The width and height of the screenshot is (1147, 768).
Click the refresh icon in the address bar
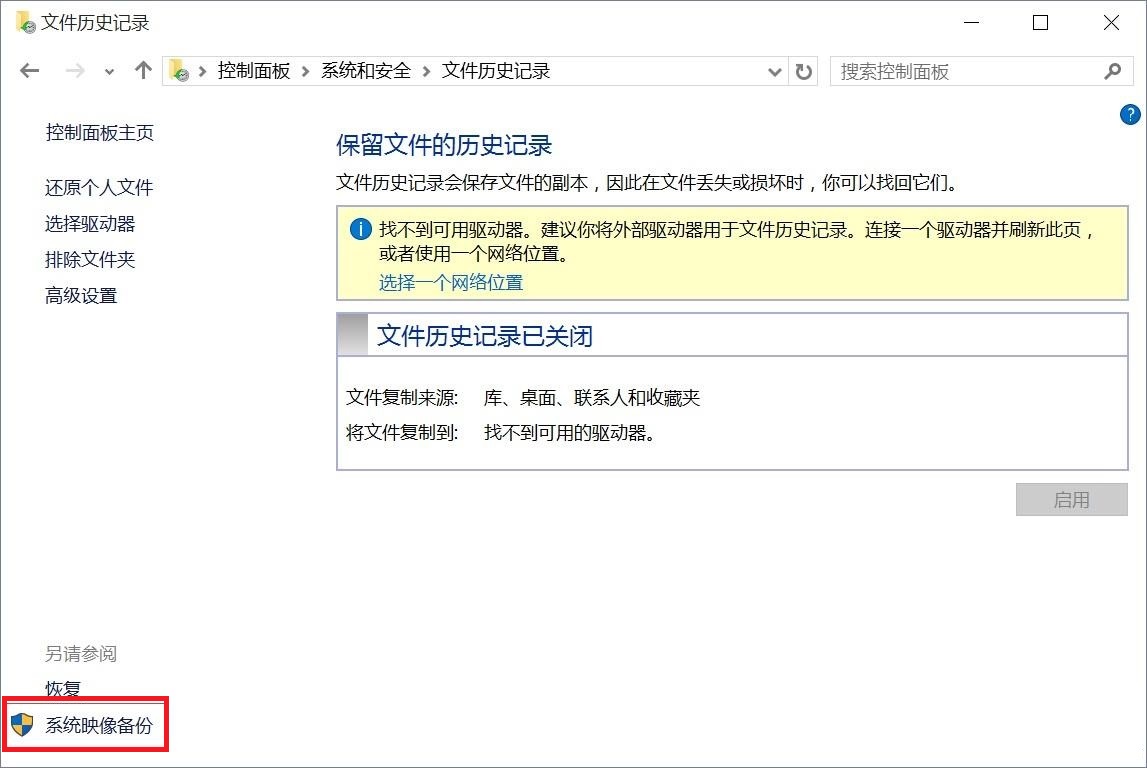tap(804, 70)
